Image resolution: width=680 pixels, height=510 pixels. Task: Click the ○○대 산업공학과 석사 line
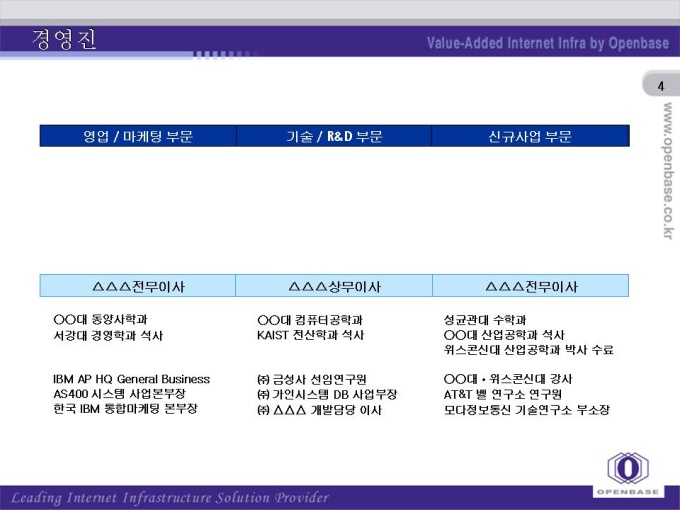pos(504,335)
